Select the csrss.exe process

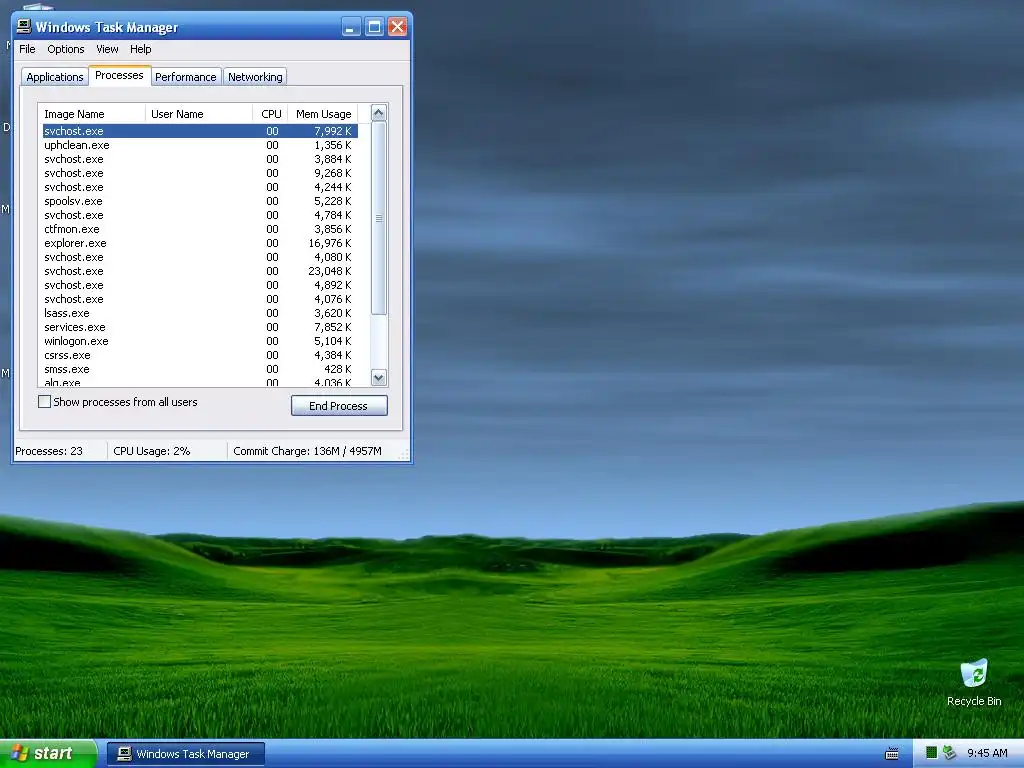[x=200, y=355]
